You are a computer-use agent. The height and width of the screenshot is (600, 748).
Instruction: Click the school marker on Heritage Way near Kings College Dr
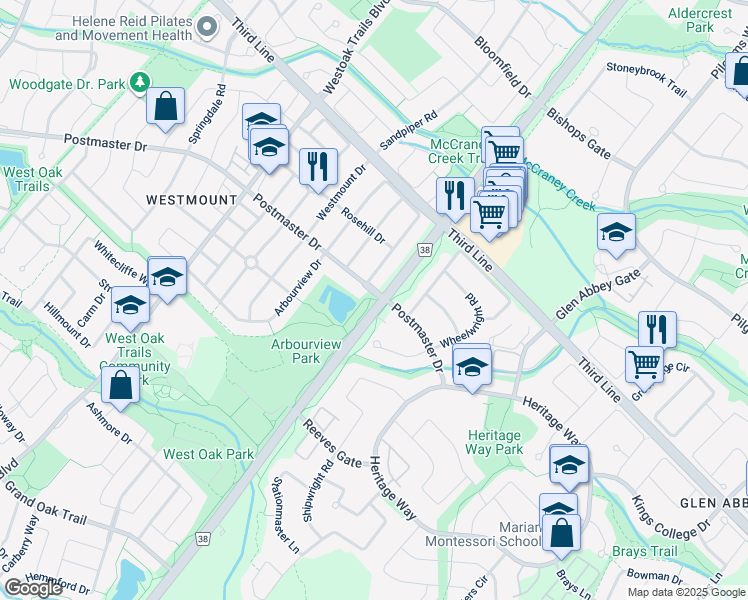pos(569,466)
